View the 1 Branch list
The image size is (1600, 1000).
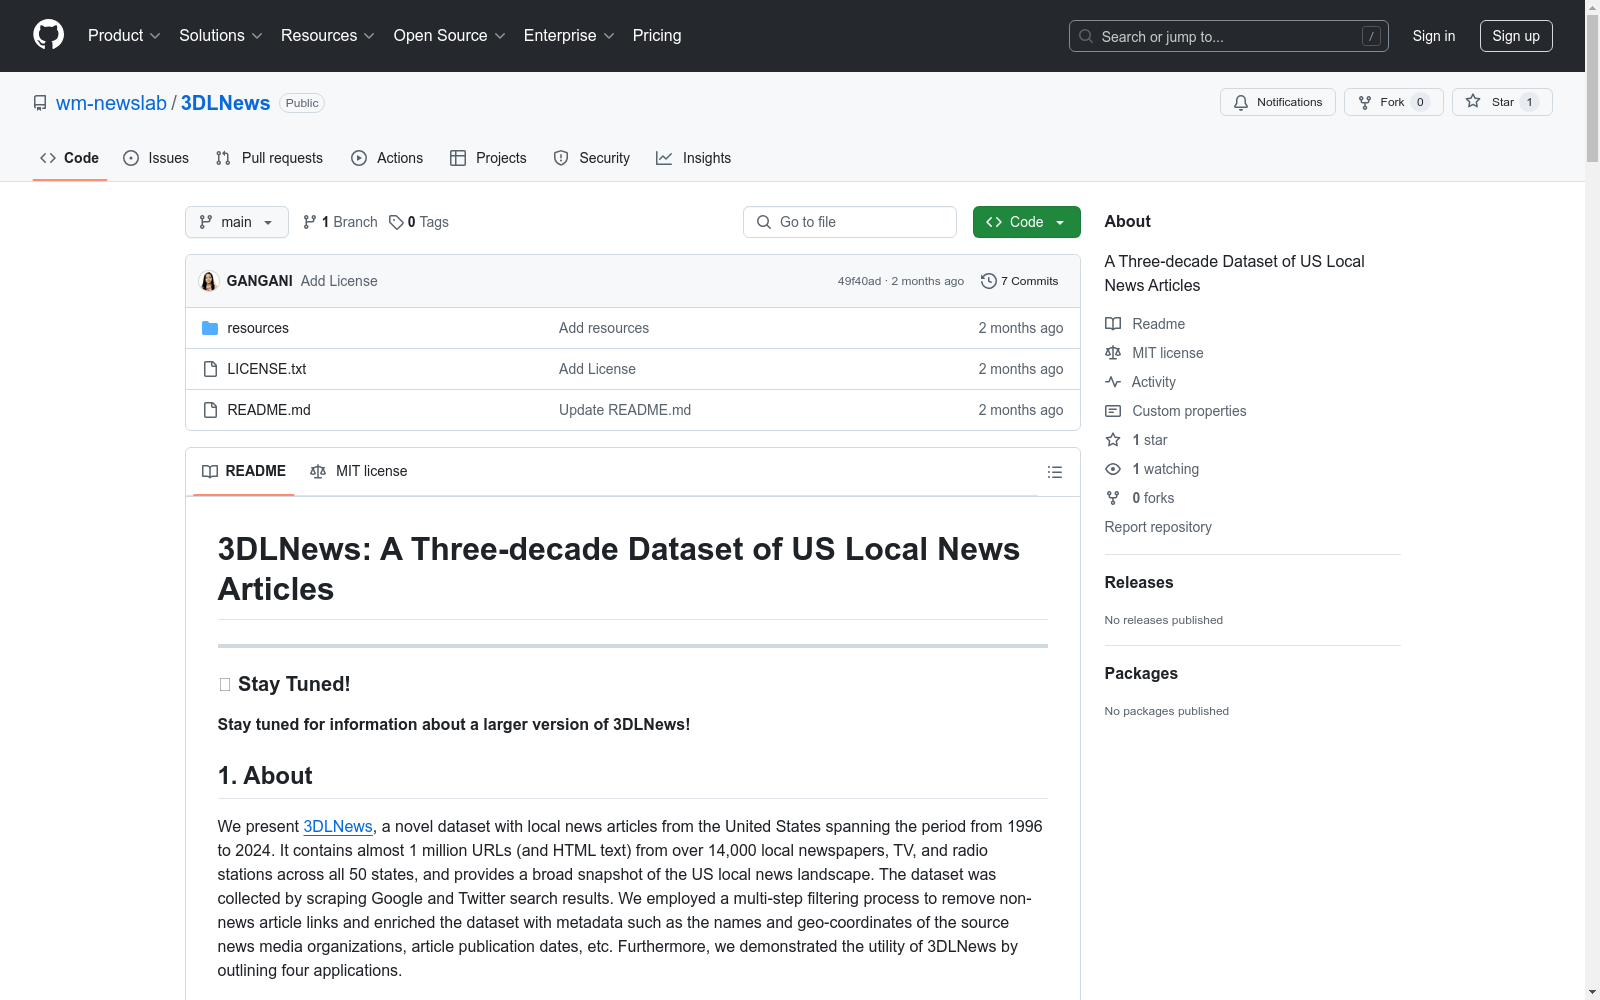click(340, 222)
